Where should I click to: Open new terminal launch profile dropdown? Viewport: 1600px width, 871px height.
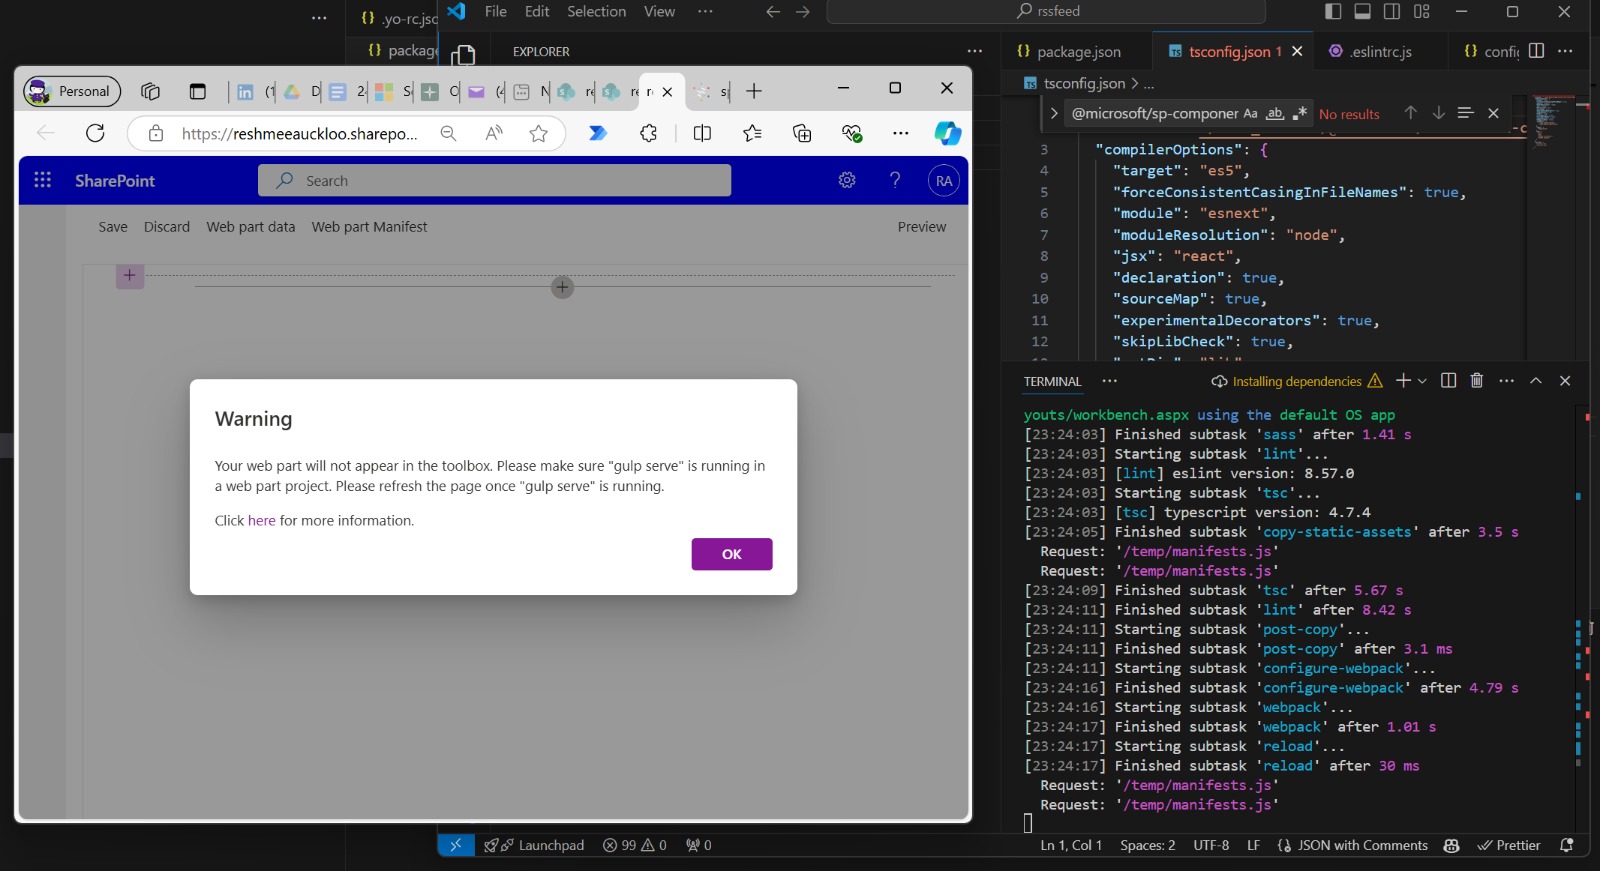[x=1423, y=381]
